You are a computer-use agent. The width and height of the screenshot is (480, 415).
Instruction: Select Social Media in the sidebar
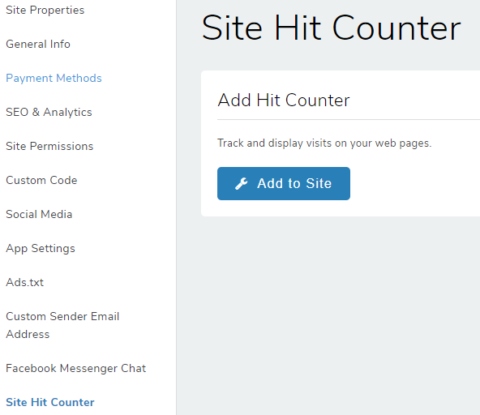39,214
